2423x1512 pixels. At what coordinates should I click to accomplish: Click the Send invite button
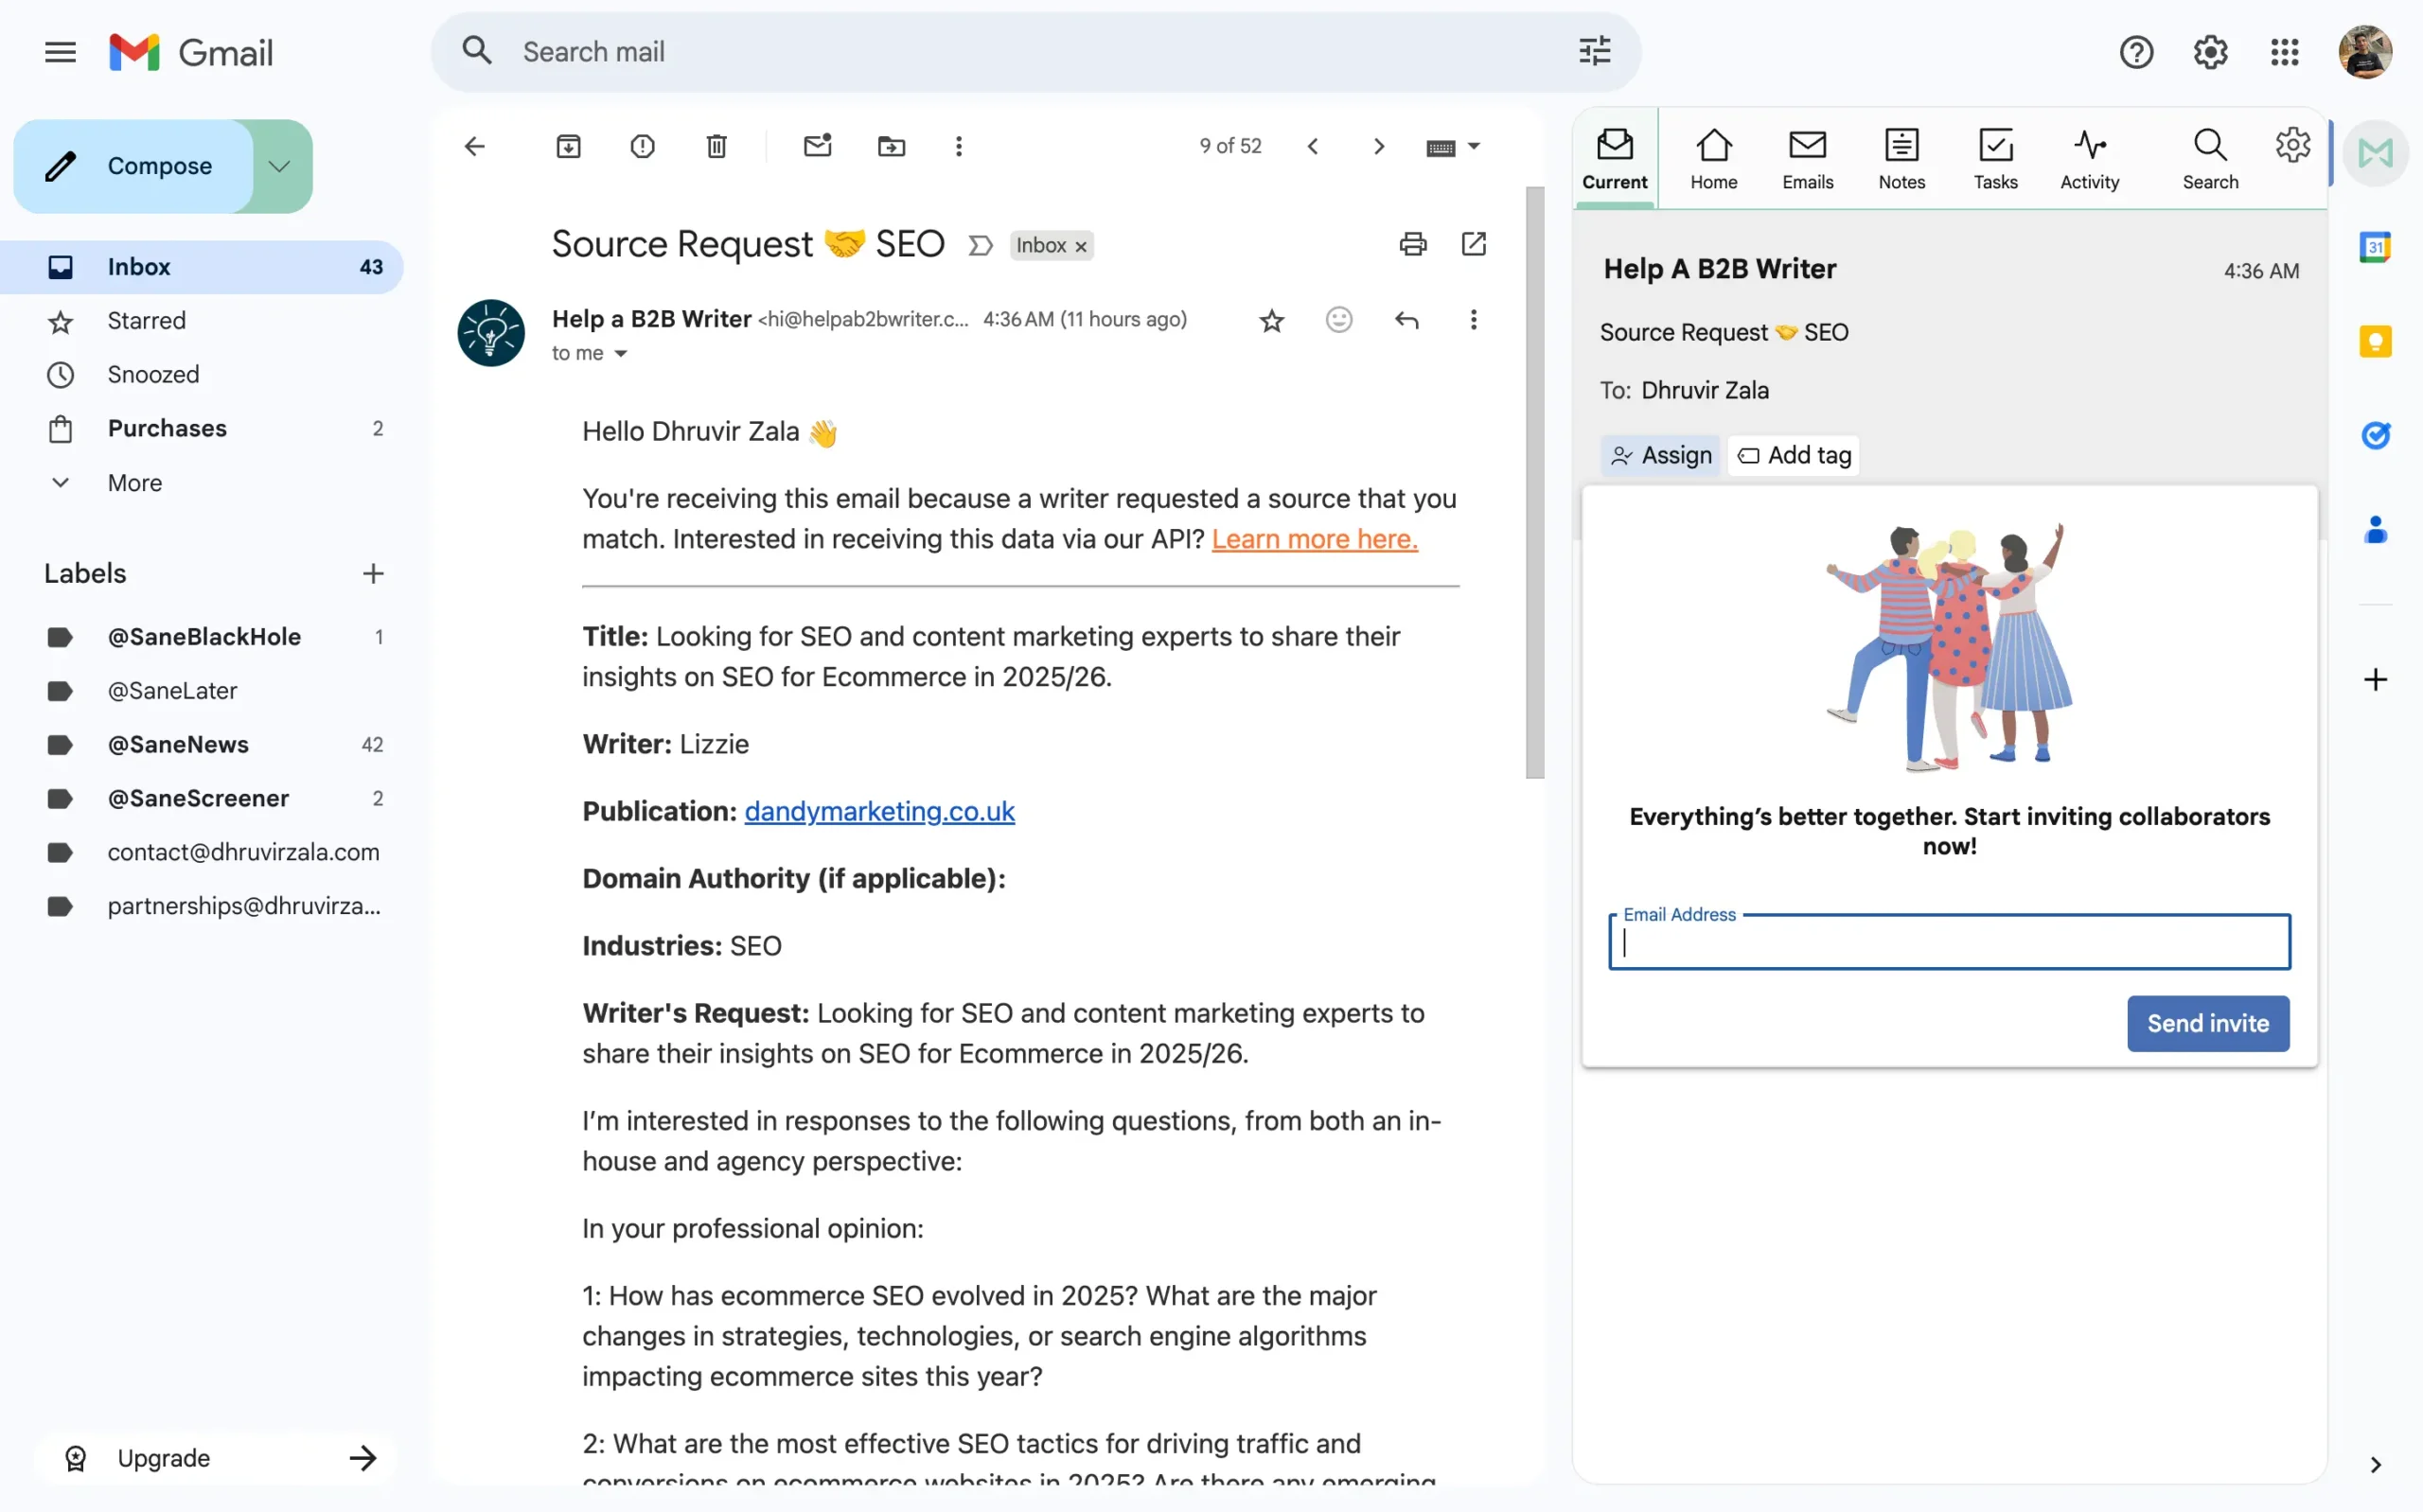(2207, 1023)
